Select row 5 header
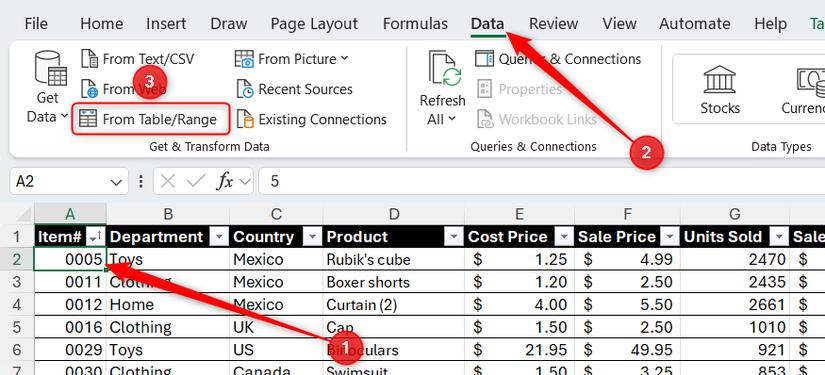This screenshot has height=375, width=825. [17, 327]
